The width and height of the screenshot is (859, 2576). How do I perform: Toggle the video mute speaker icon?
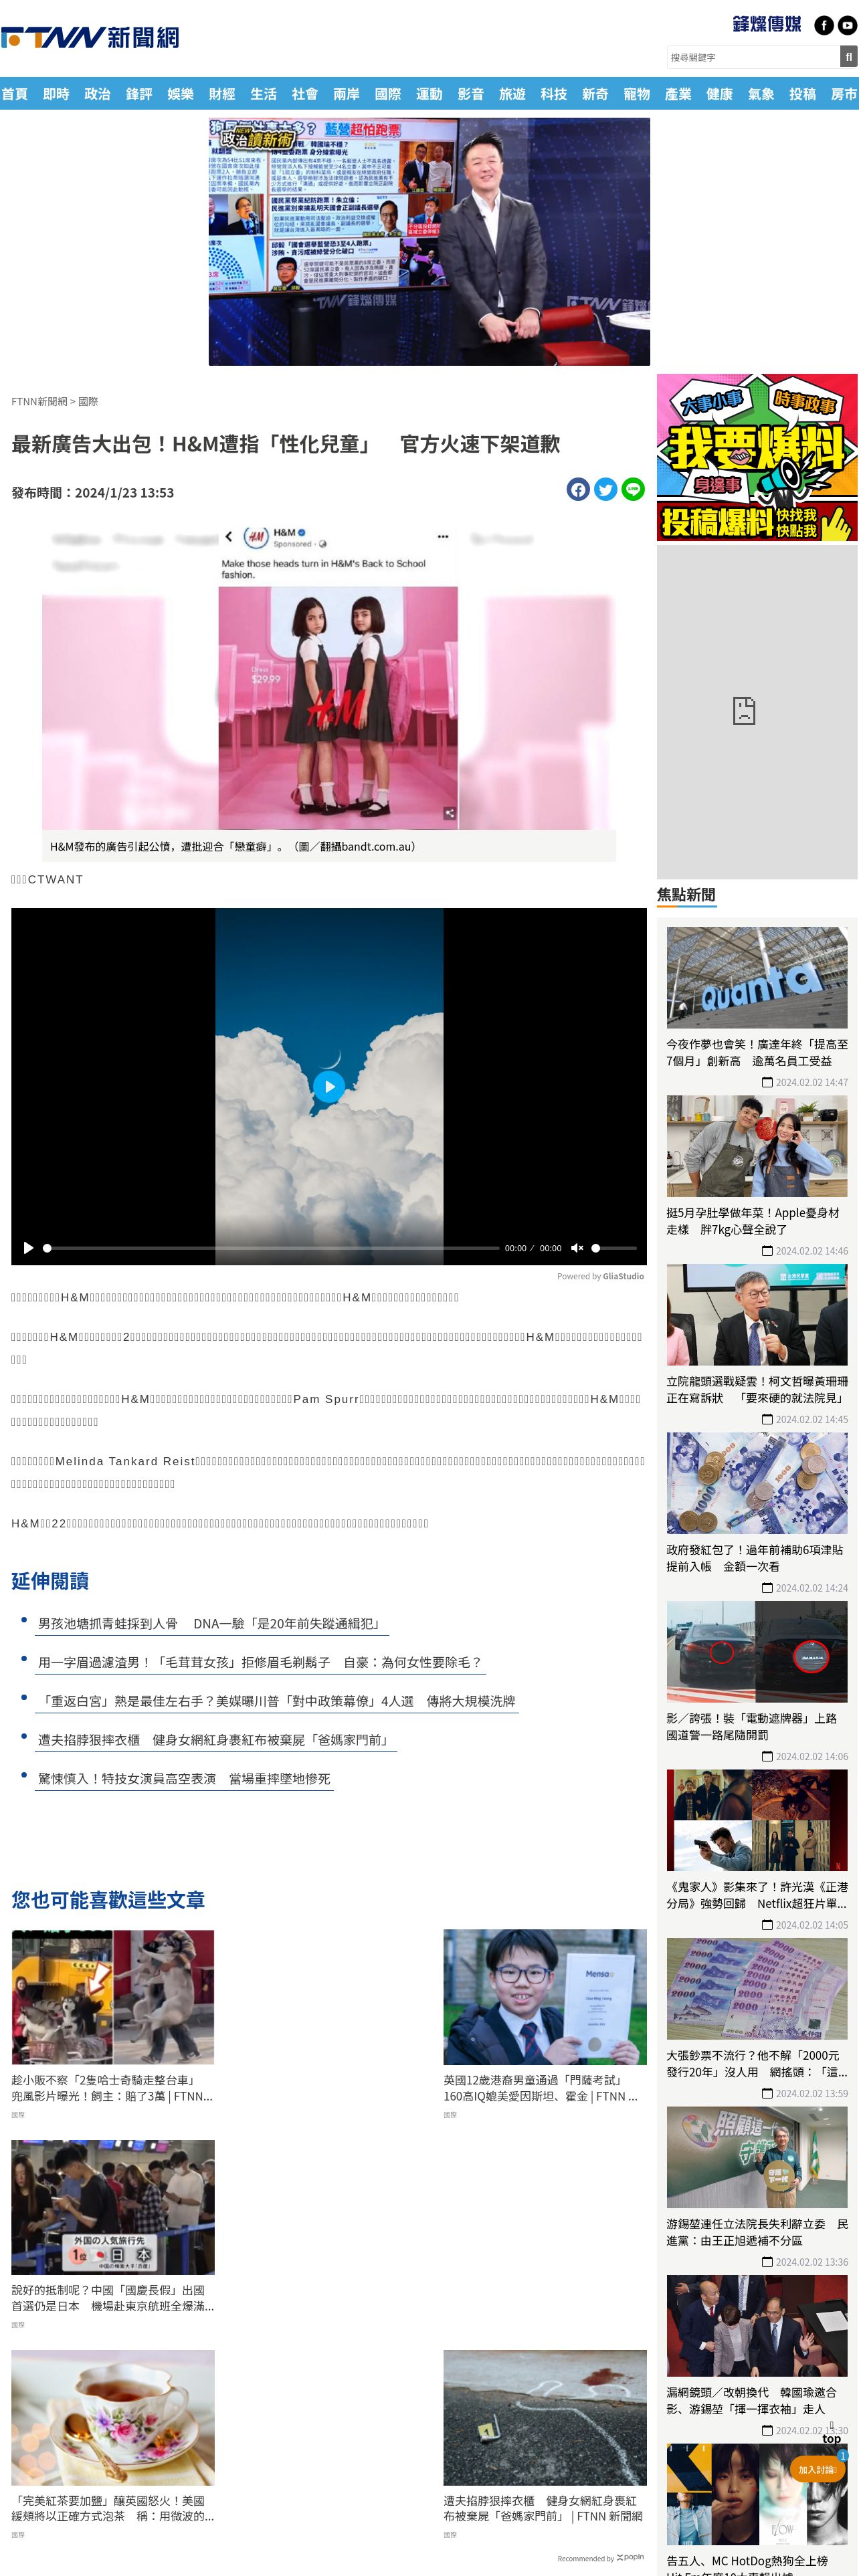pyautogui.click(x=577, y=1248)
